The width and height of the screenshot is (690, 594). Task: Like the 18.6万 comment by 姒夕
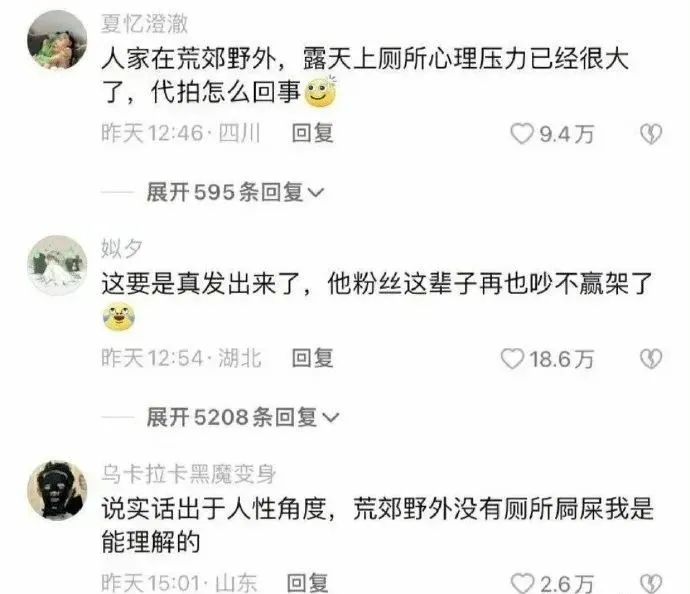tap(512, 359)
